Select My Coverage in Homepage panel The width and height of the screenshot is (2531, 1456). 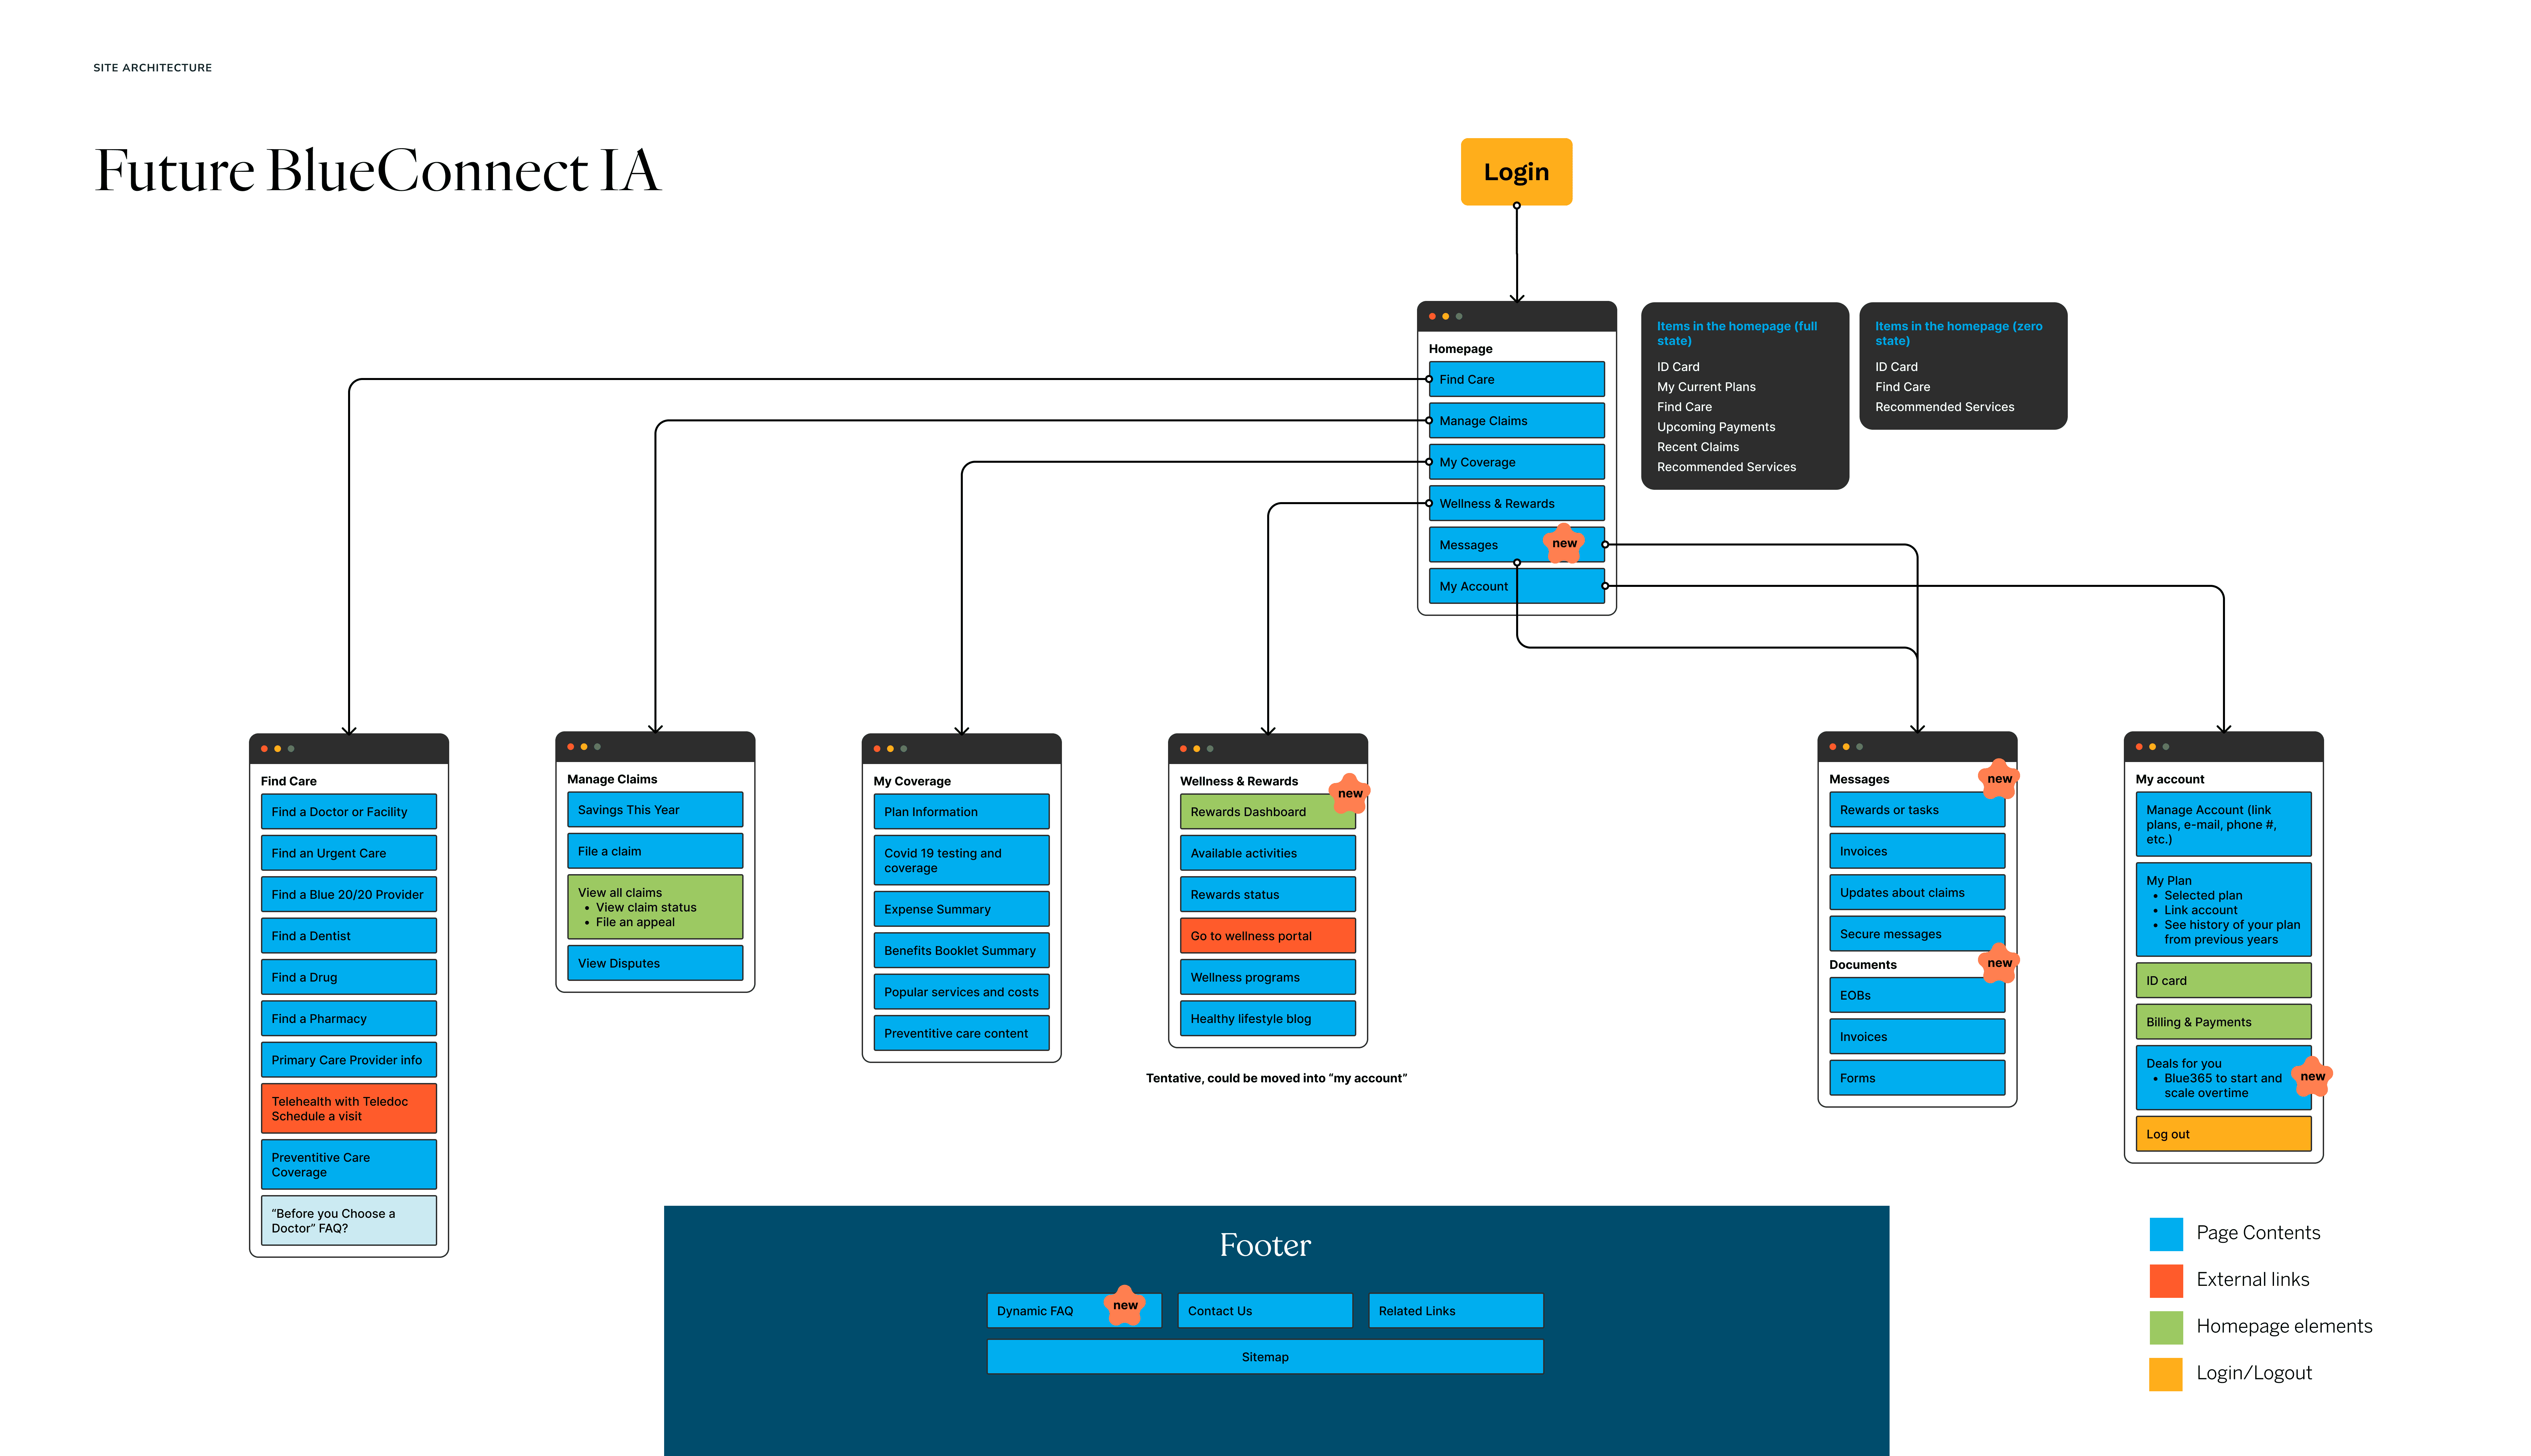tap(1516, 462)
